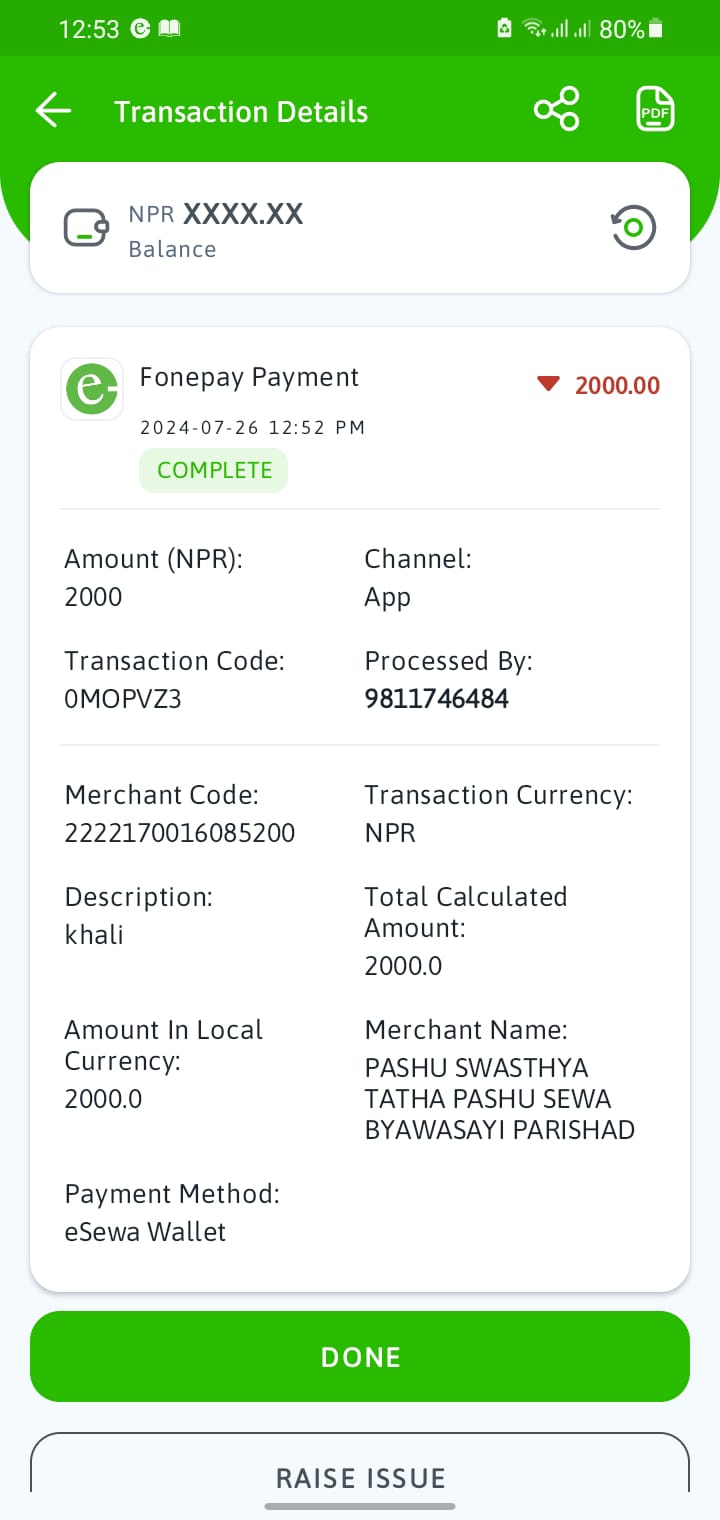
Task: Tap the Merchant Code 2222170016085200
Action: tap(180, 833)
